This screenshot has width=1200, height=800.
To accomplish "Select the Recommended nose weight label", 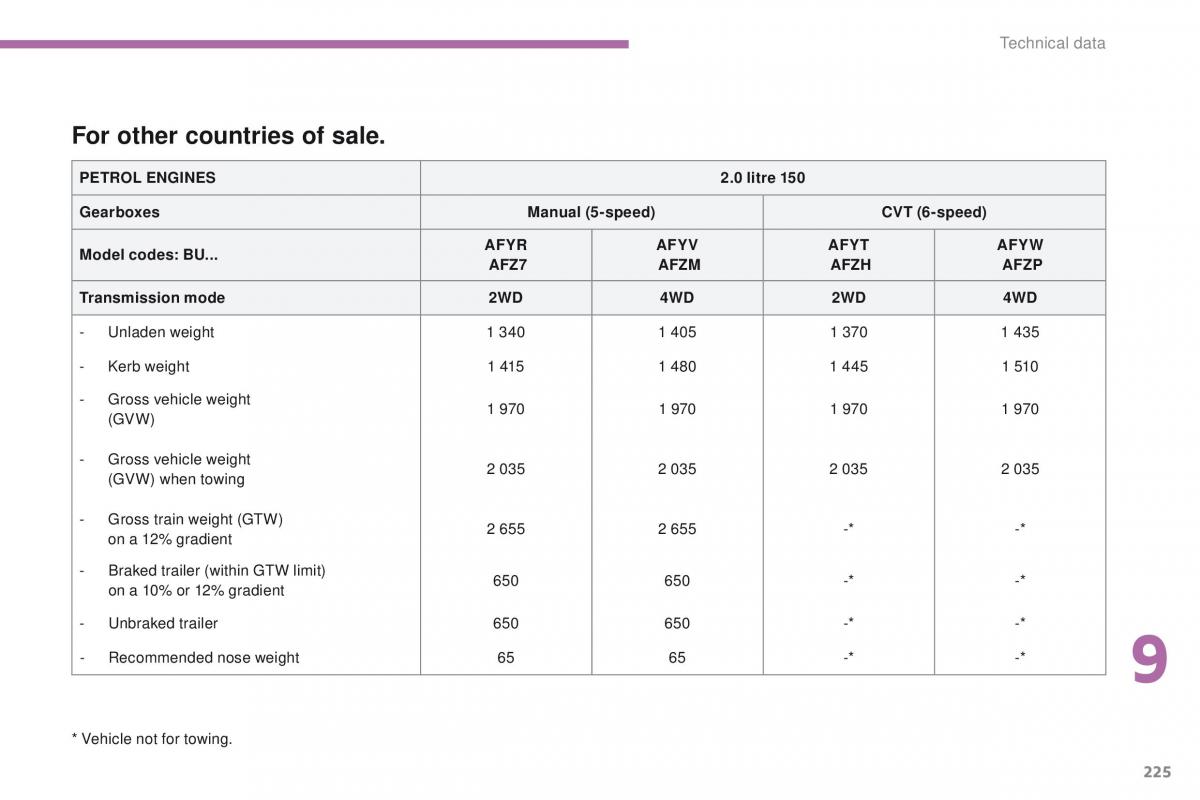I will pos(203,657).
